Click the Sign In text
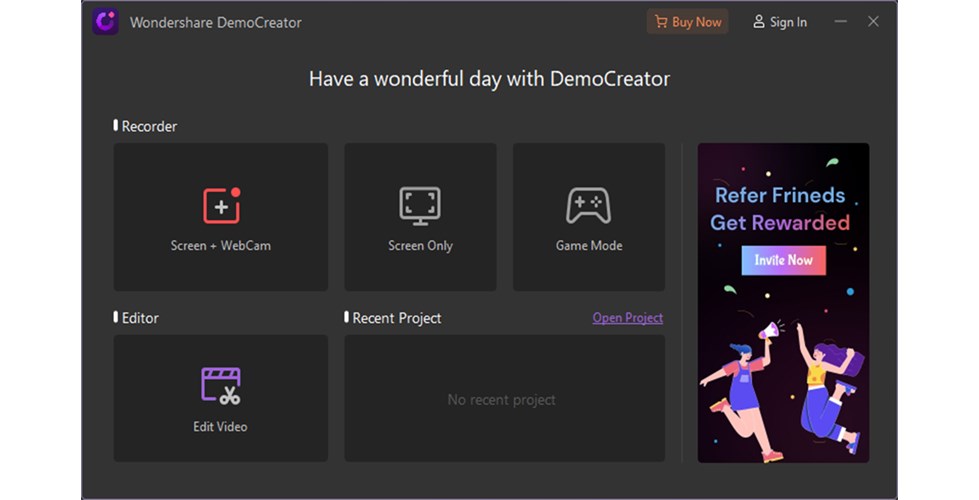 [x=788, y=22]
